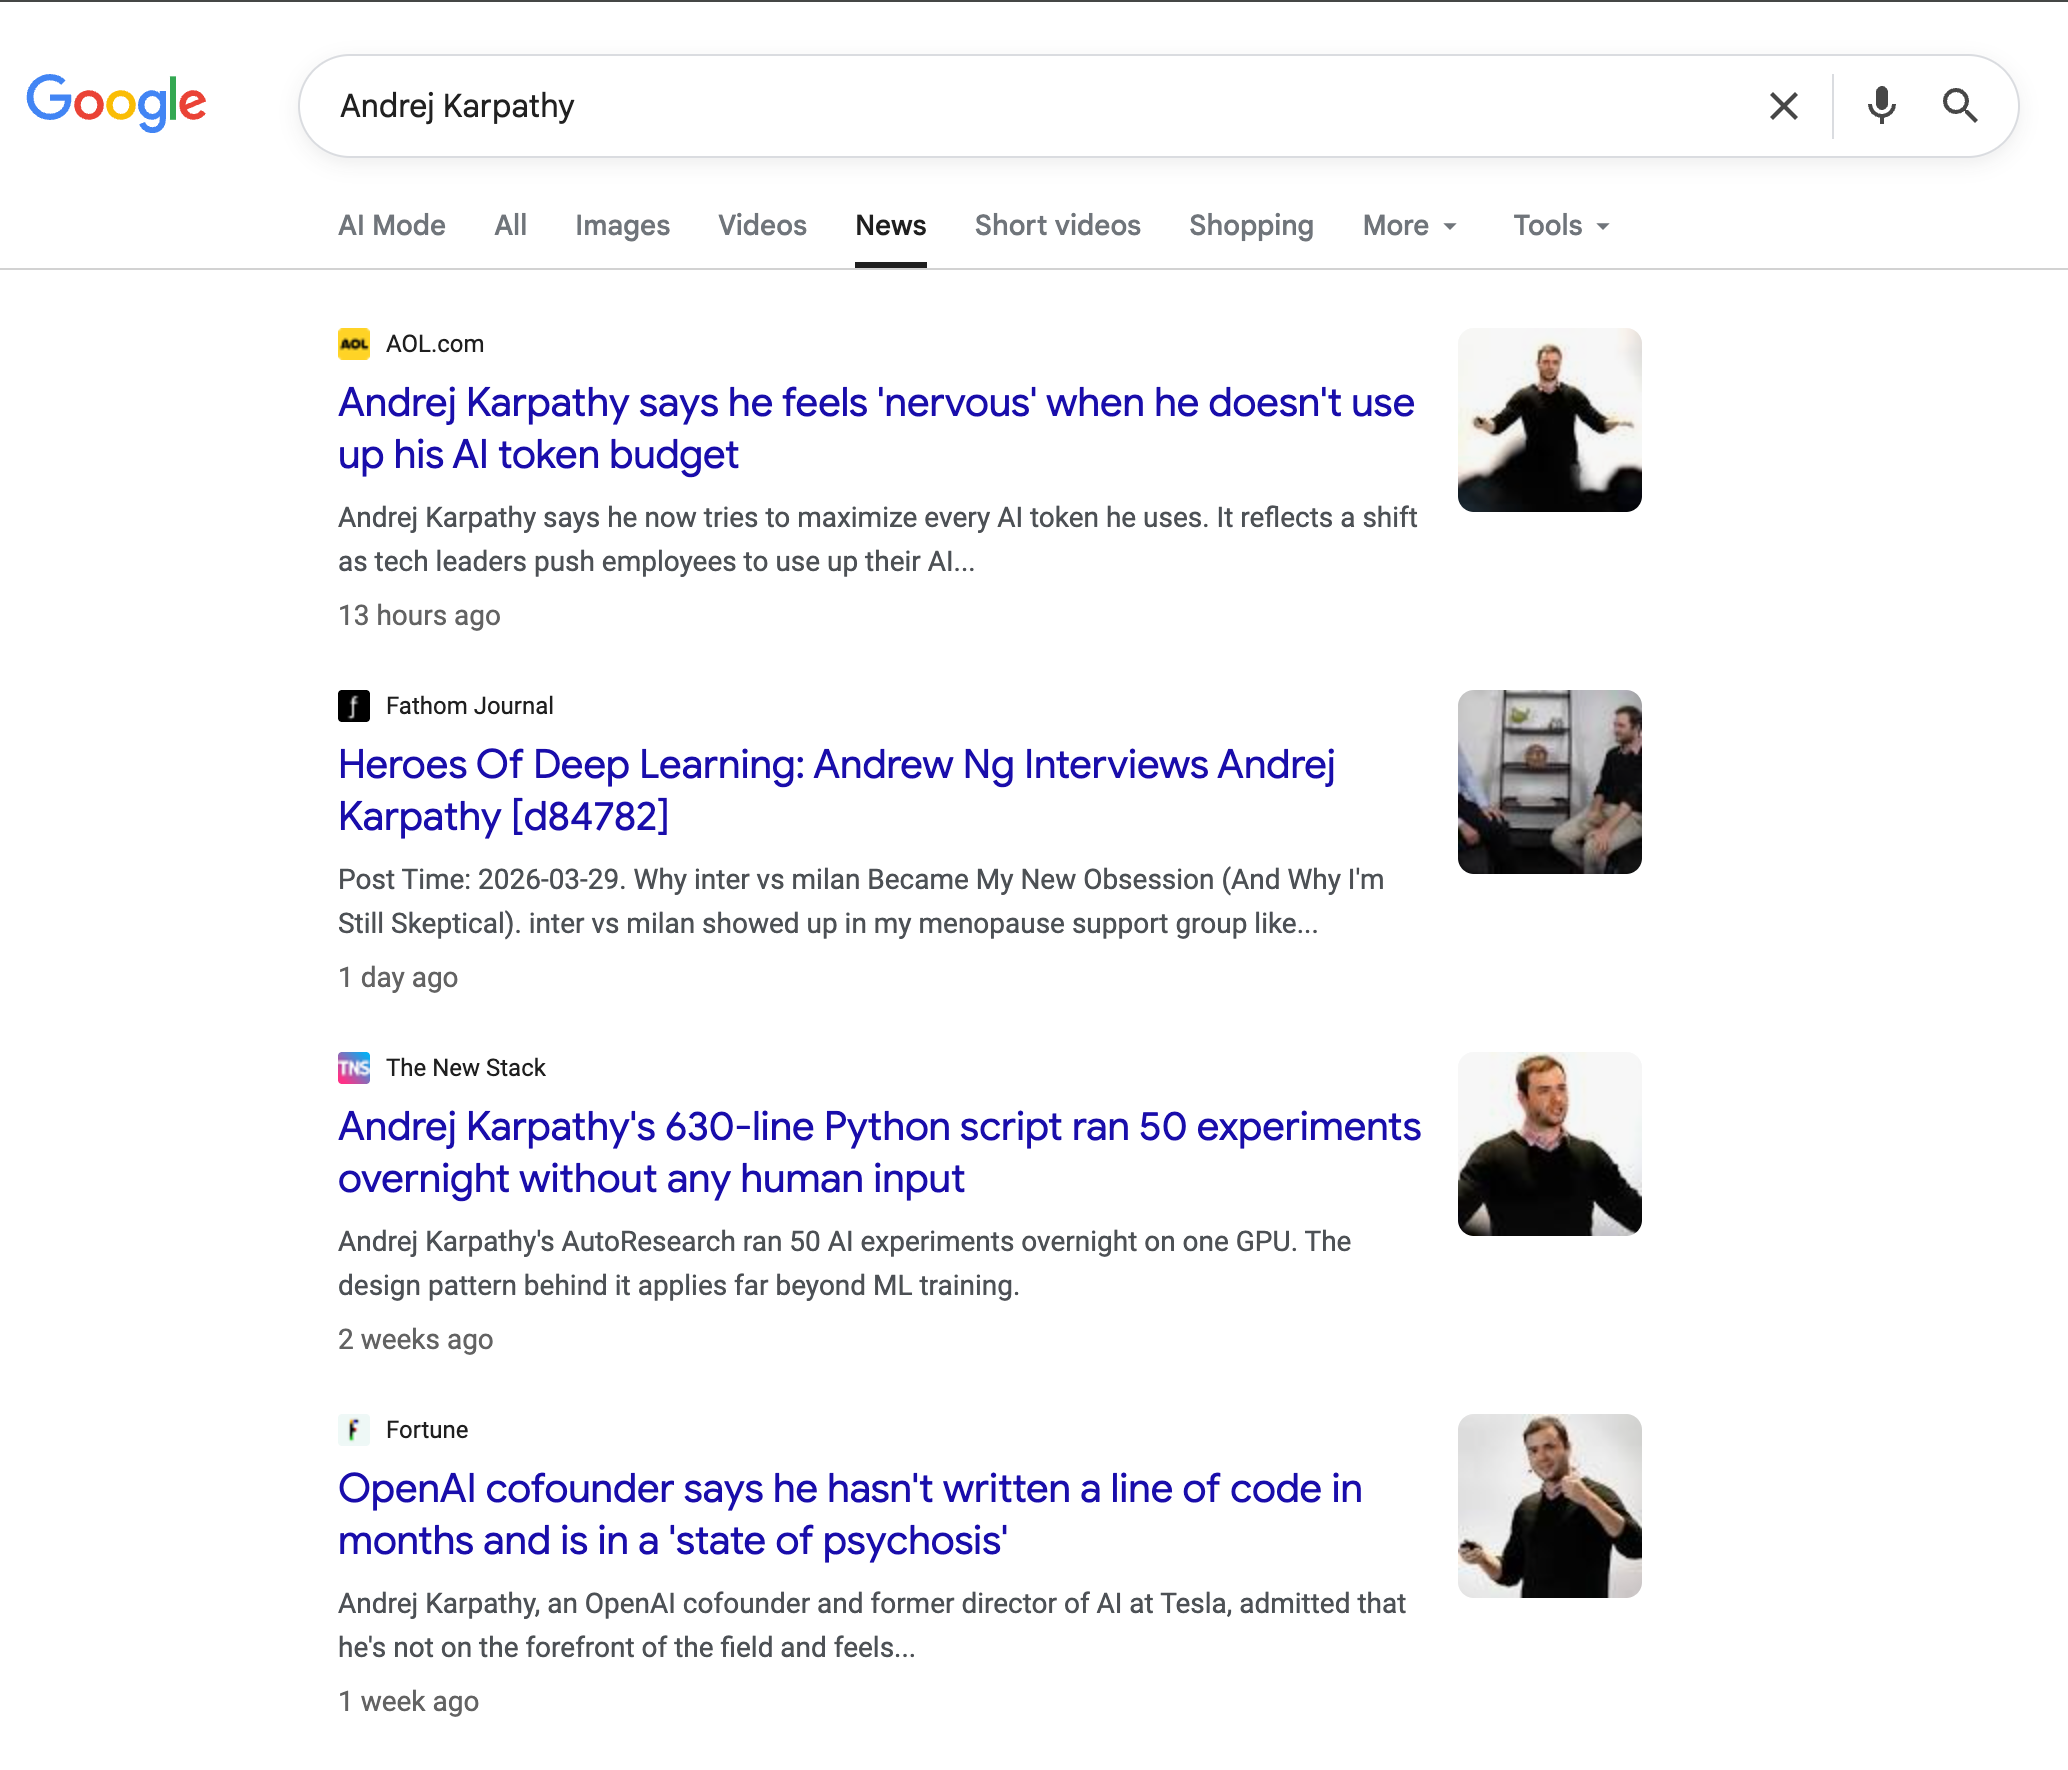The height and width of the screenshot is (1770, 2068).
Task: Click the magnifying glass search icon
Action: pyautogui.click(x=1959, y=106)
